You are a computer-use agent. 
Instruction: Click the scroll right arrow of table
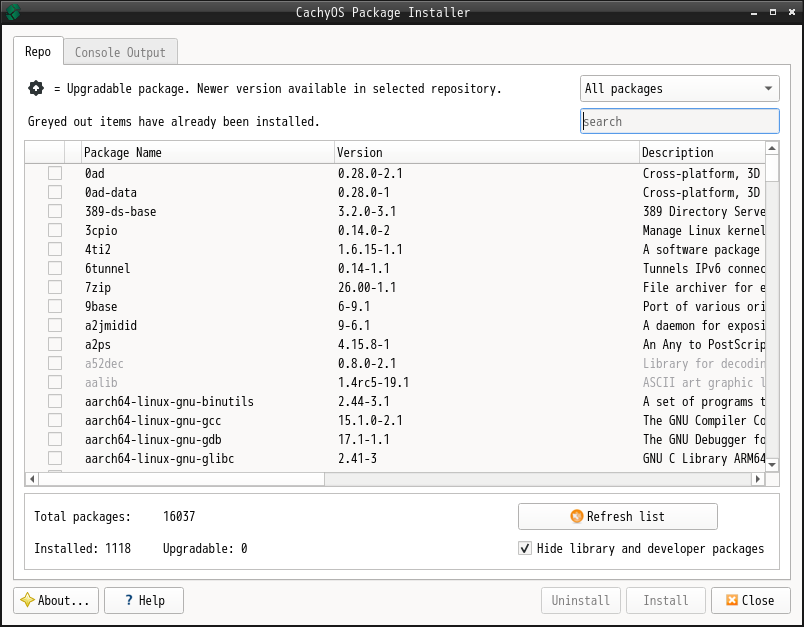pos(757,480)
